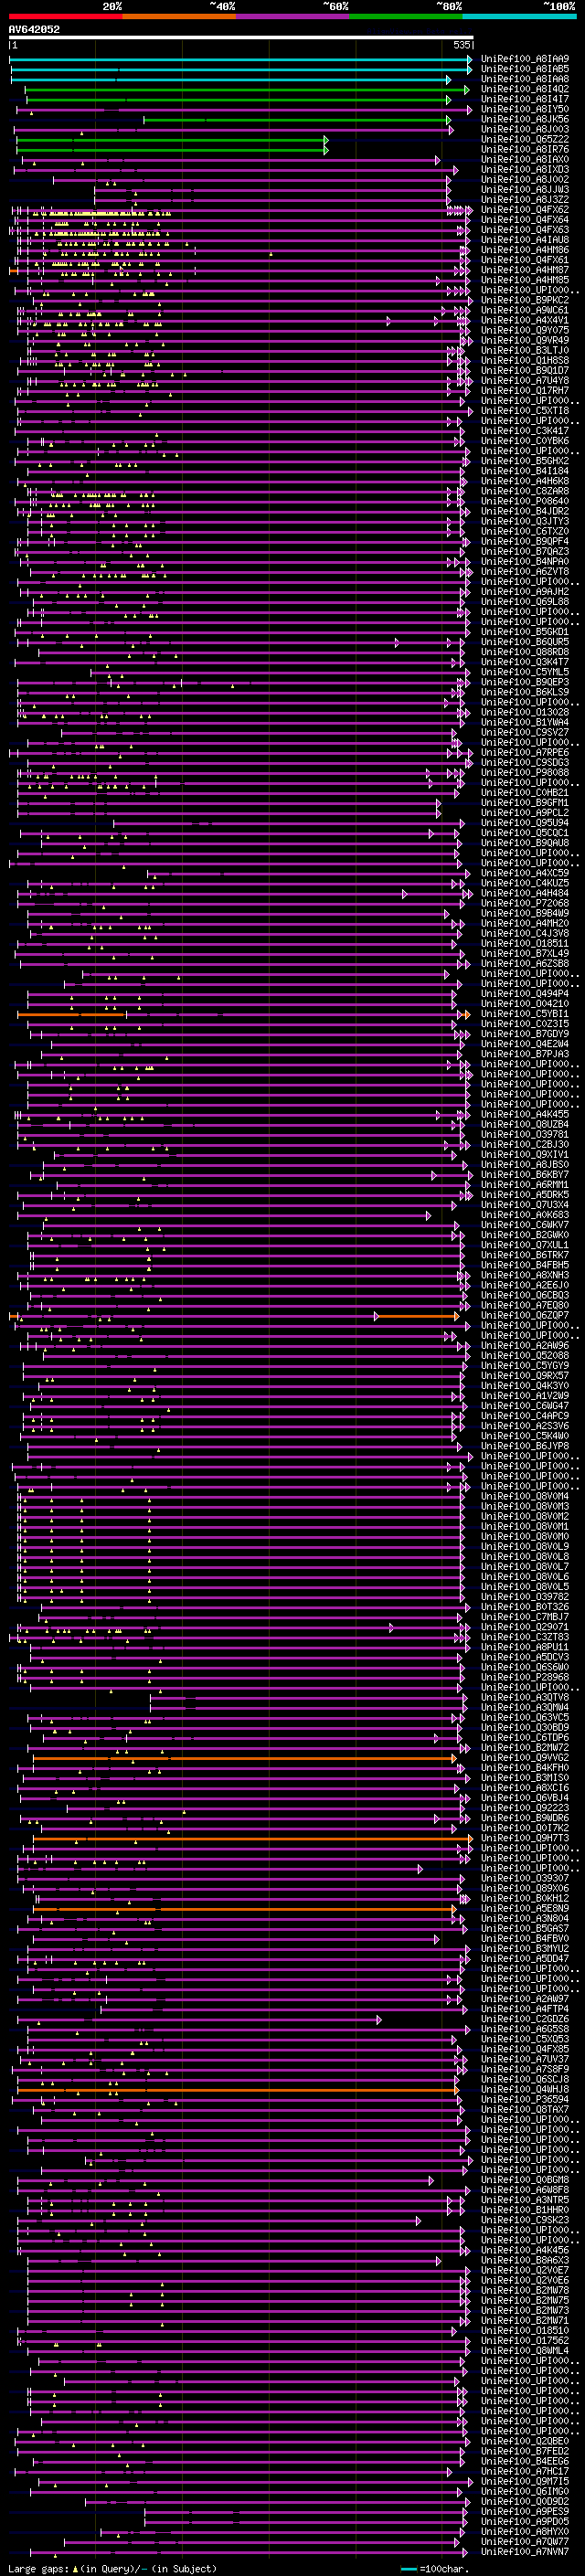
Task: Click the orange alignment bar for UniRef100_A5E8N9
Action: (x=245, y=1908)
